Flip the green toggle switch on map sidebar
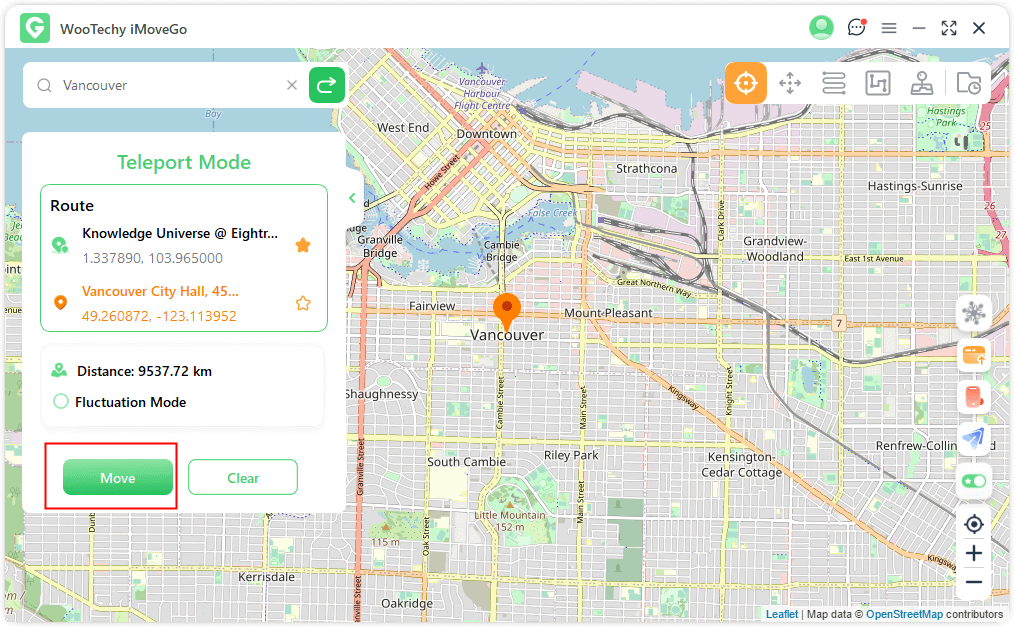This screenshot has height=627, width=1014. pyautogui.click(x=973, y=481)
